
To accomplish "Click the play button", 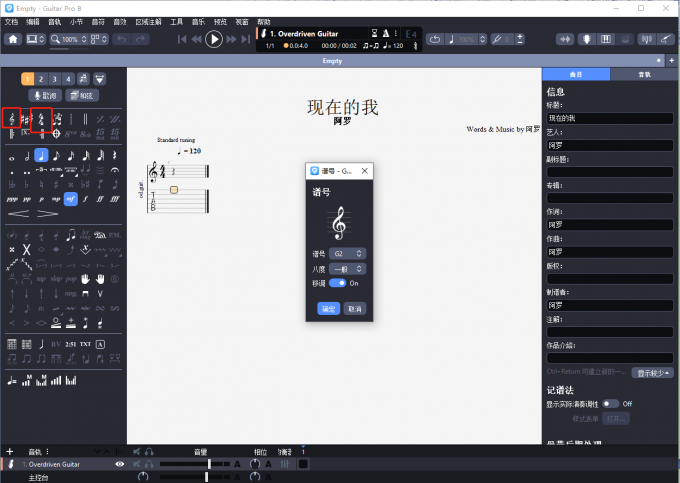I will click(214, 39).
